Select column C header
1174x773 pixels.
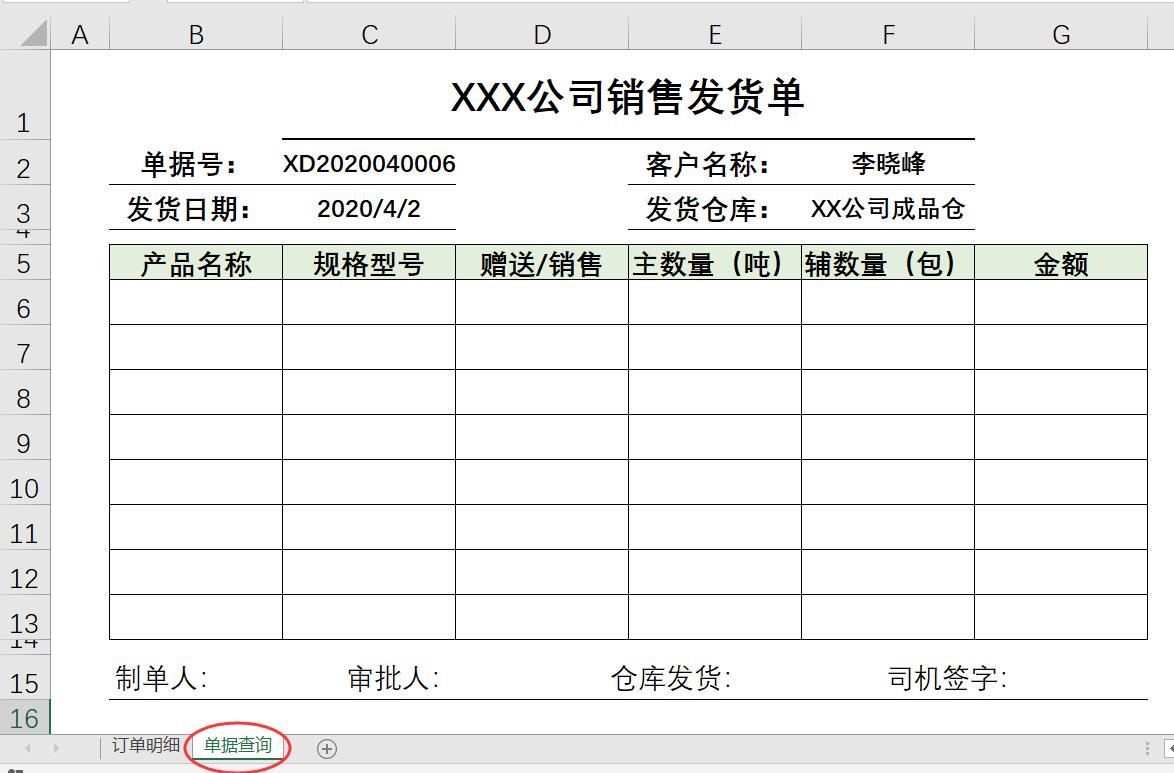pos(369,34)
